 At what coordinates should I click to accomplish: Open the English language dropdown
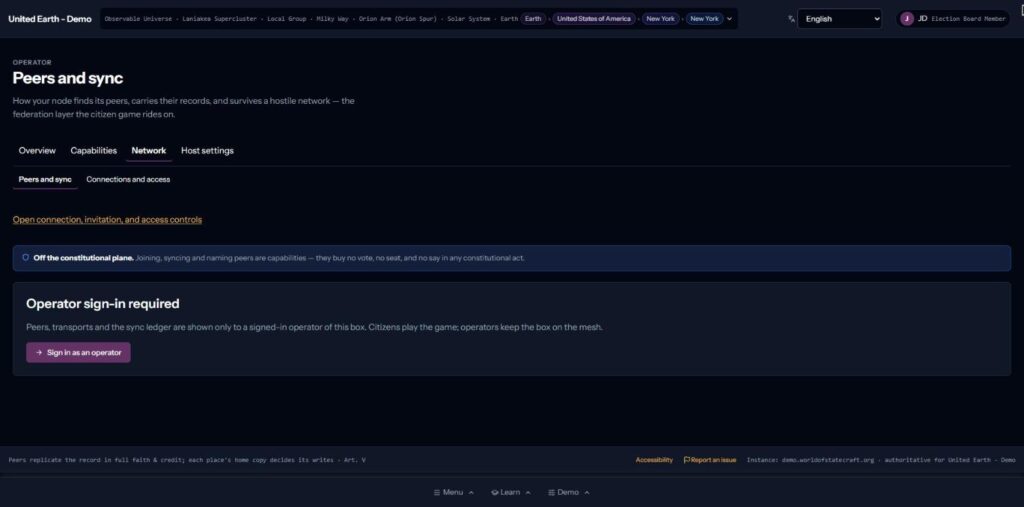[840, 19]
